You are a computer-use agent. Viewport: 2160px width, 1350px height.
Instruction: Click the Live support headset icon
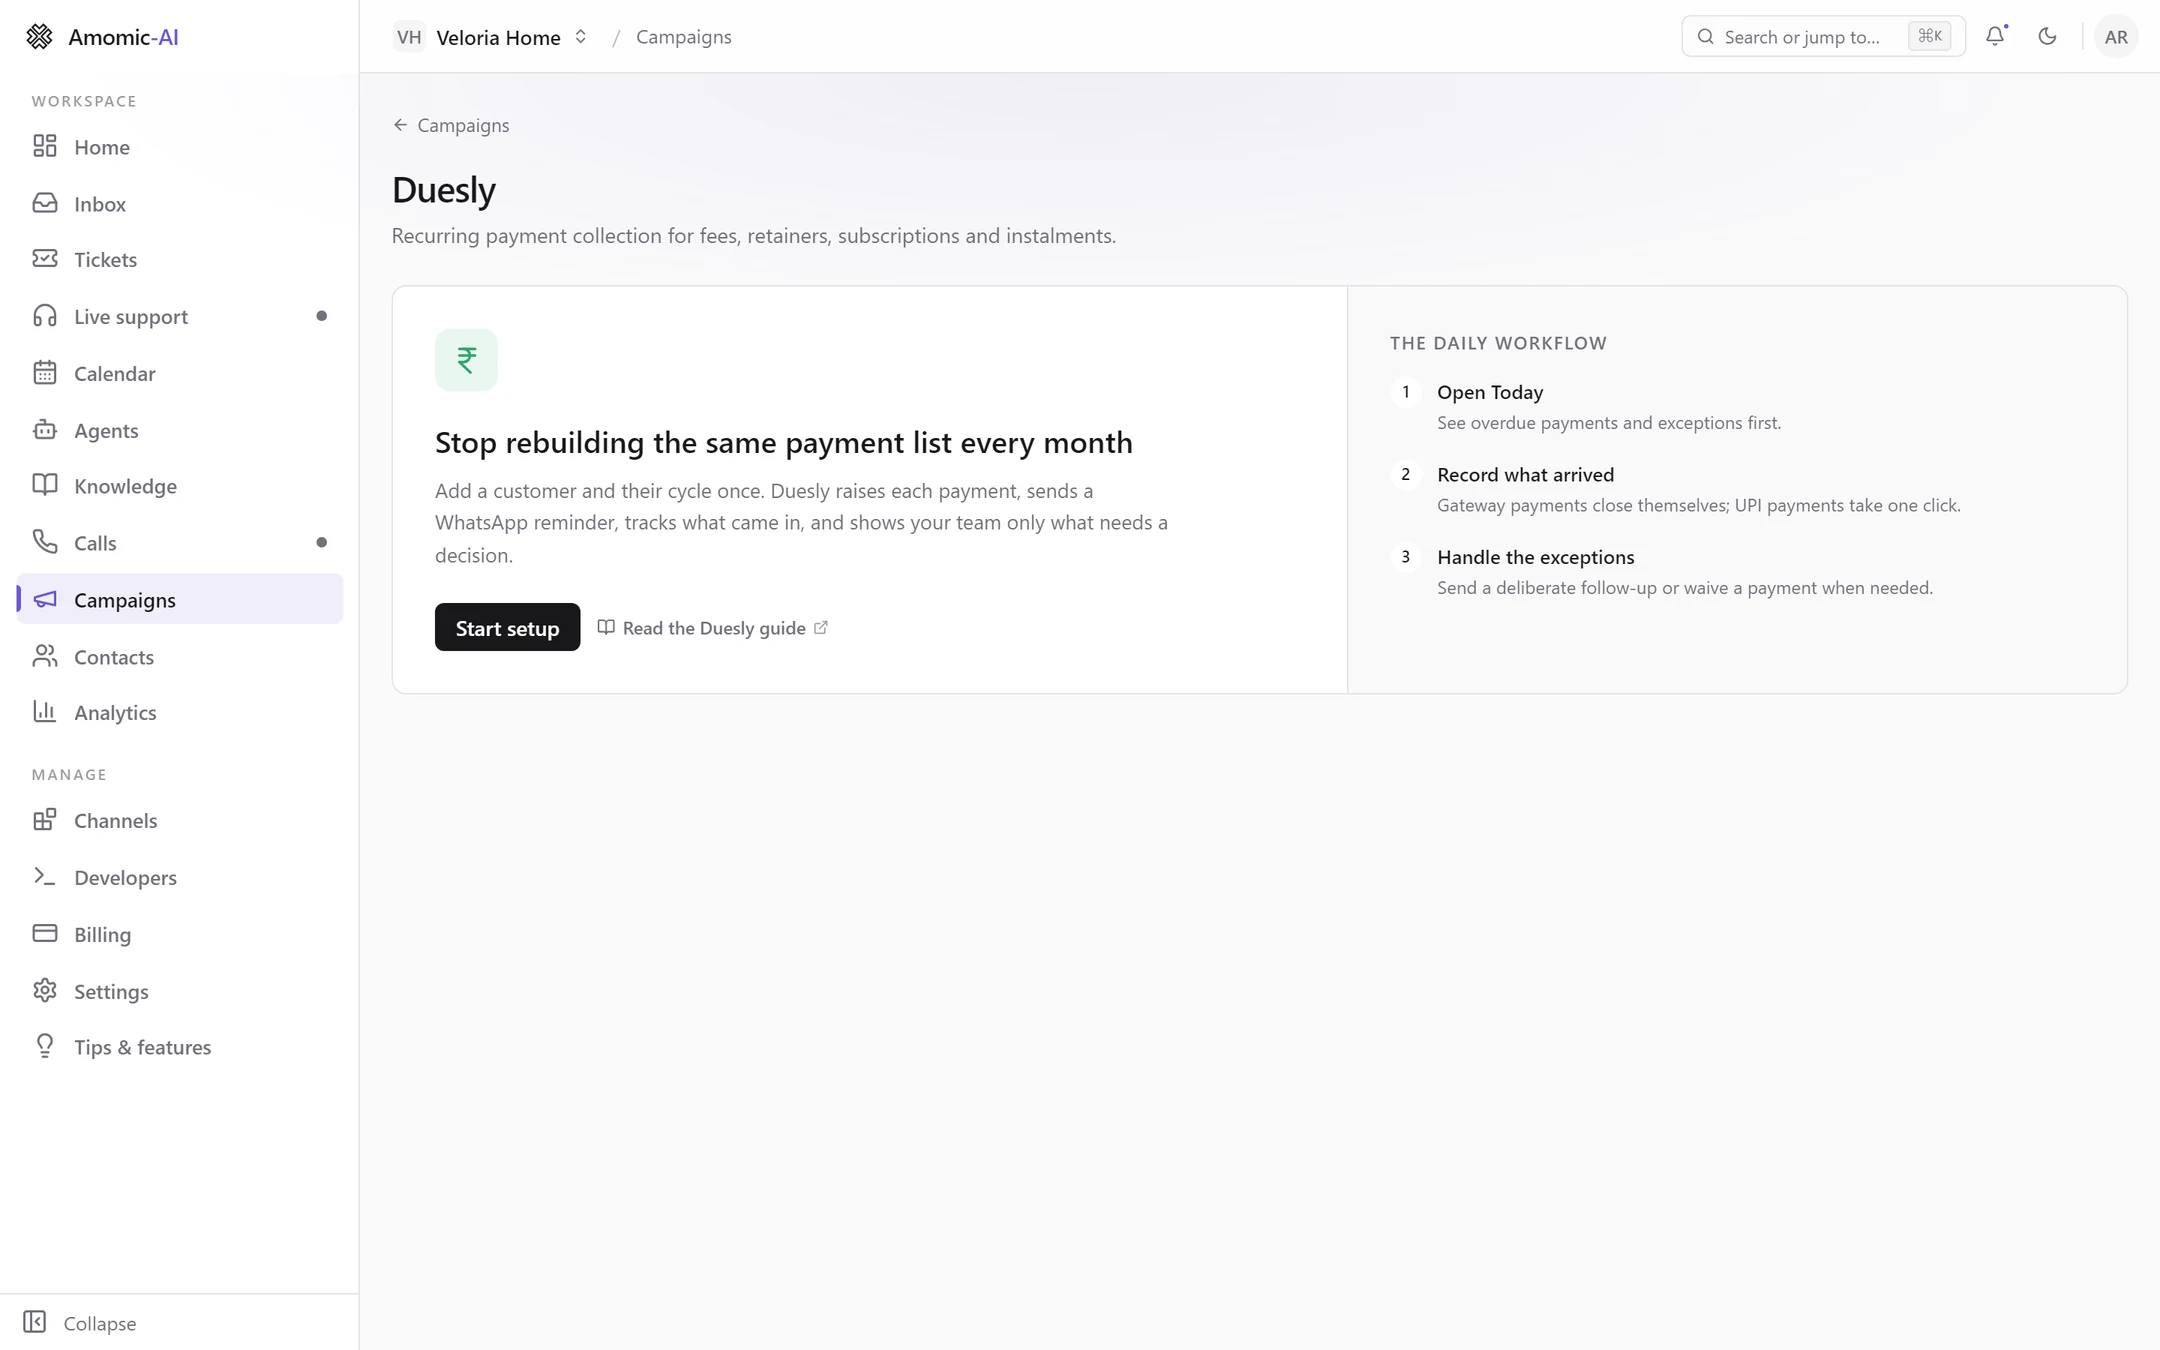click(45, 316)
